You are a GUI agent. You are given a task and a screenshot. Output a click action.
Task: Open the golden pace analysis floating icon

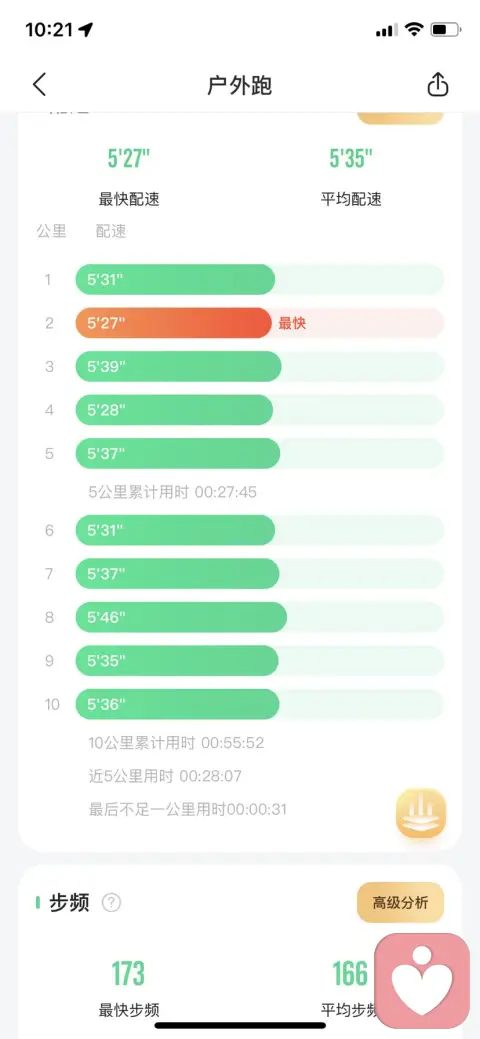[x=421, y=813]
